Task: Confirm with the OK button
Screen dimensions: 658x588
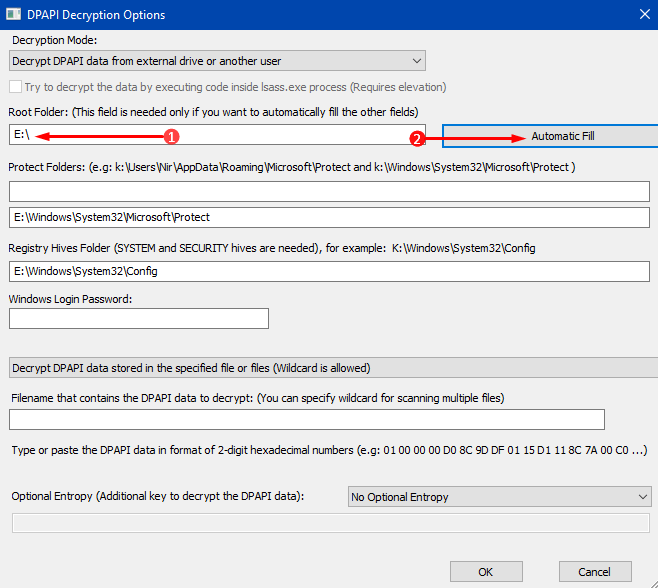Action: [x=486, y=572]
